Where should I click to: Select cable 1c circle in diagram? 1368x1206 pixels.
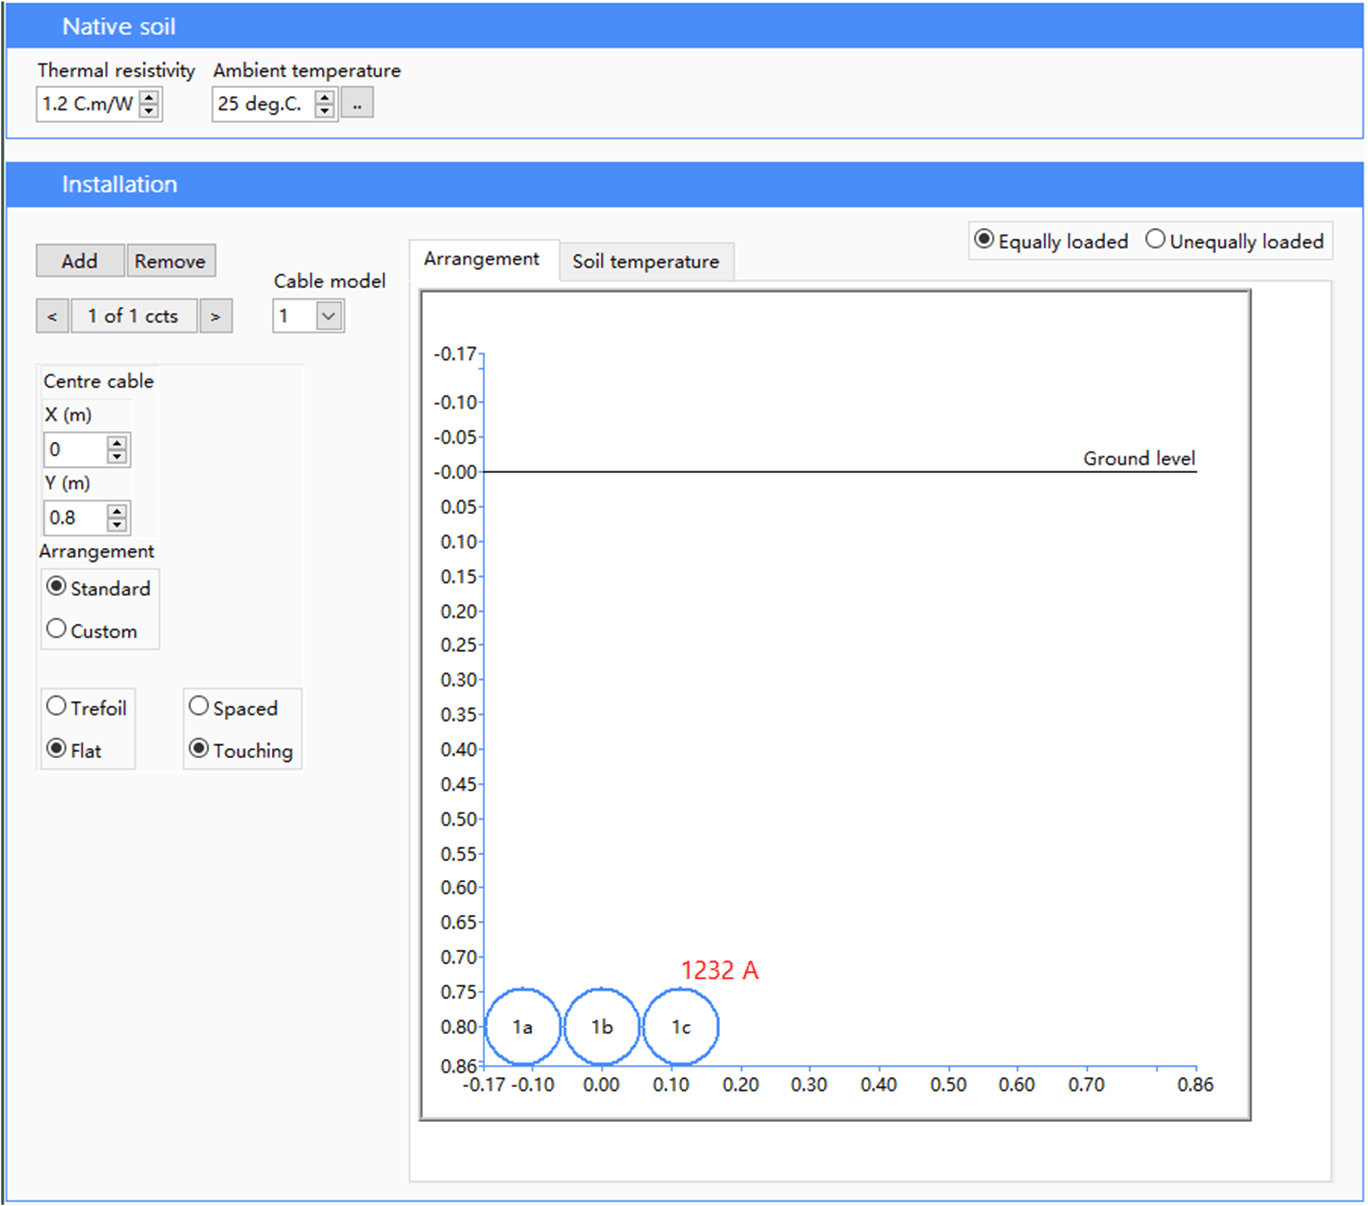[x=680, y=1027]
